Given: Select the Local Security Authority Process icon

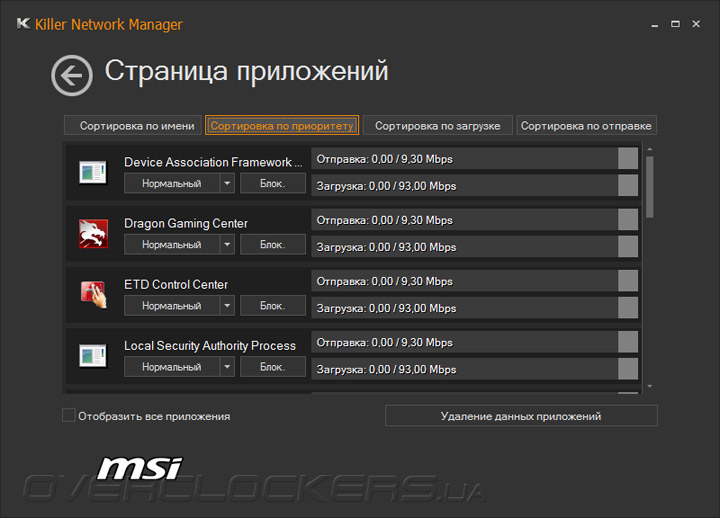Looking at the screenshot, I should (93, 355).
